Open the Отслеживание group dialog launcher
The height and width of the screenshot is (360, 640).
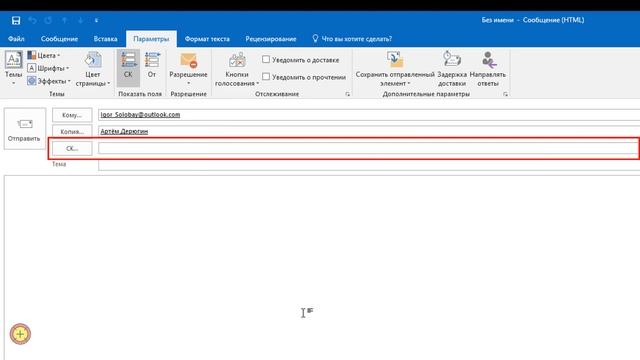(x=348, y=94)
